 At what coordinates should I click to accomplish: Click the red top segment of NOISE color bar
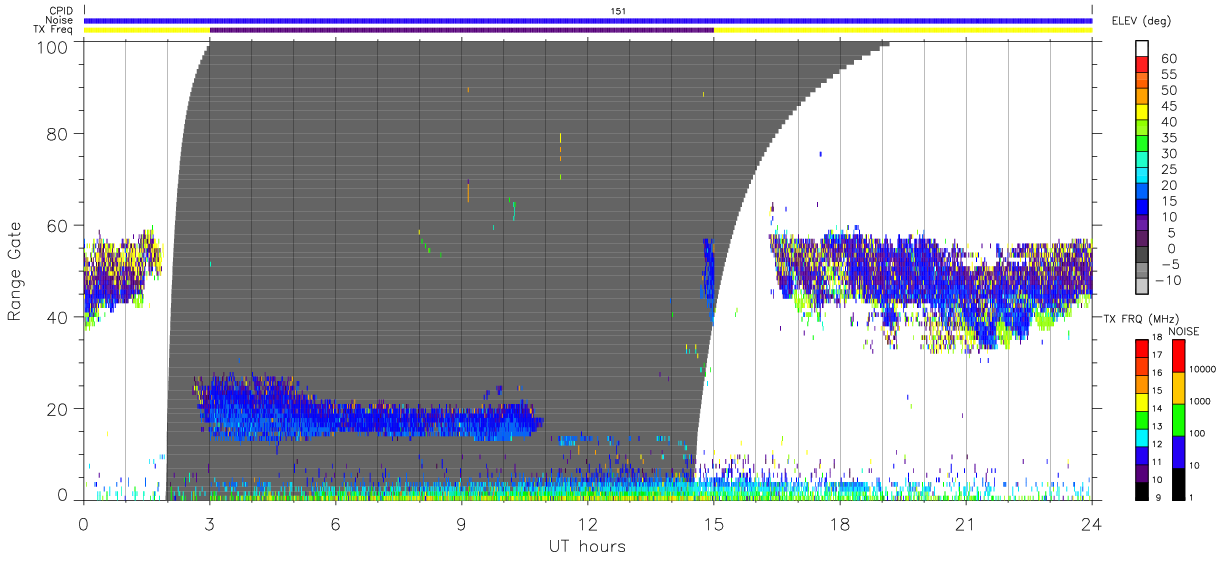(1178, 356)
